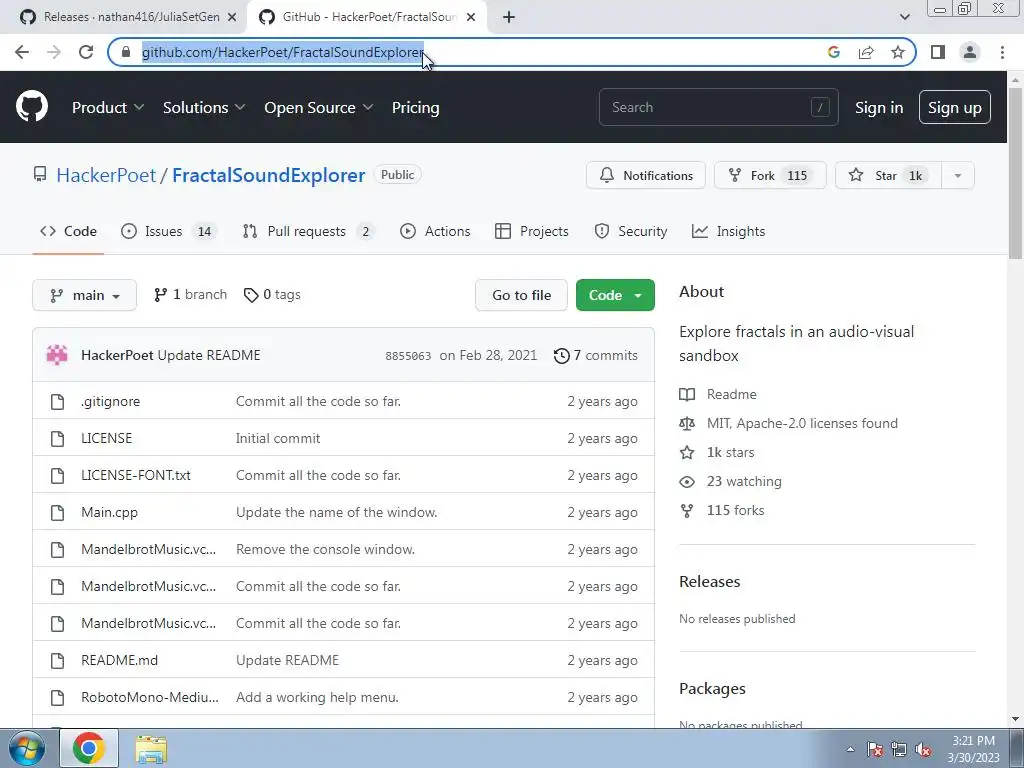Click the GitHub search input field
This screenshot has width=1024, height=768.
(x=718, y=107)
